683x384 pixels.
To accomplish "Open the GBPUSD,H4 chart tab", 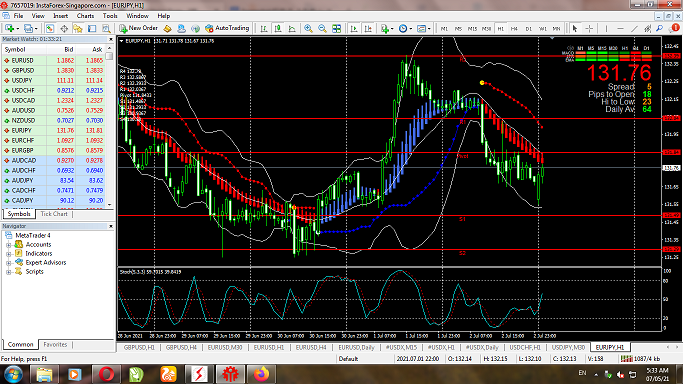I will click(181, 347).
